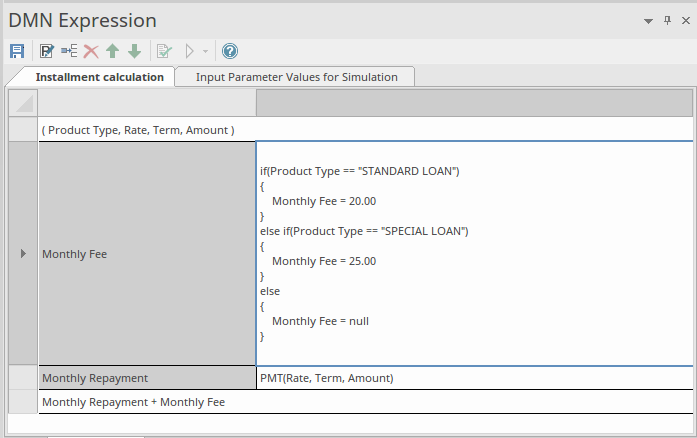Switch to the Installment calculation tab
The image size is (697, 438).
[x=99, y=77]
